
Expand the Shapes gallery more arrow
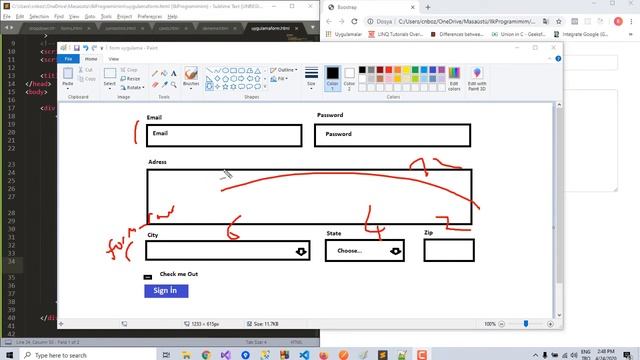[265, 87]
